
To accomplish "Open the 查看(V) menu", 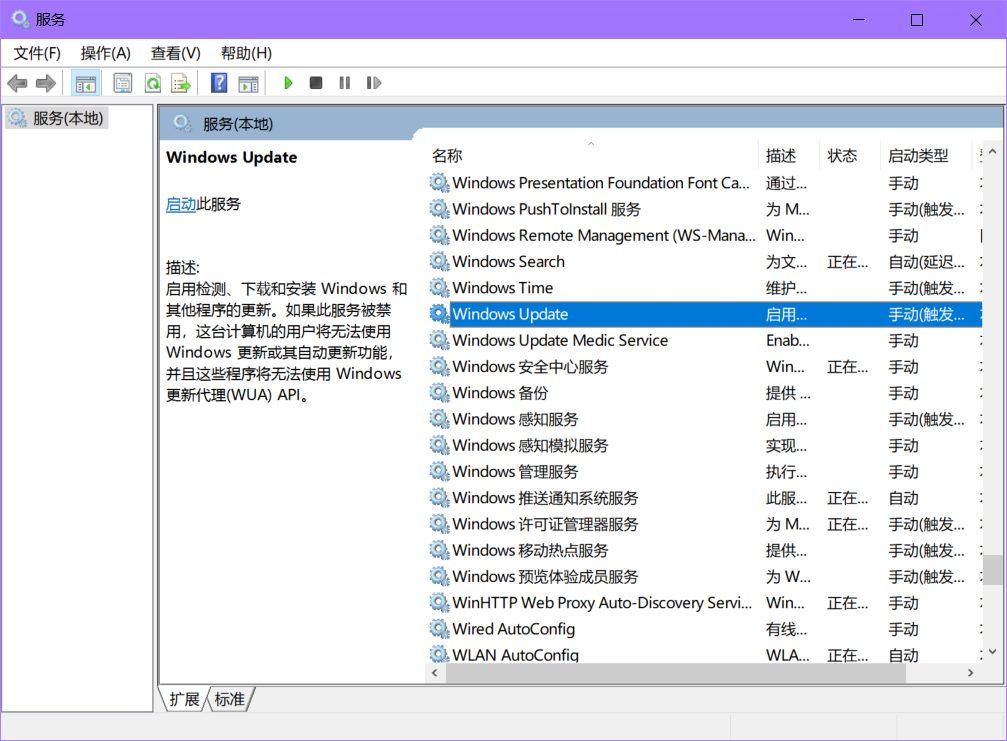I will [175, 53].
